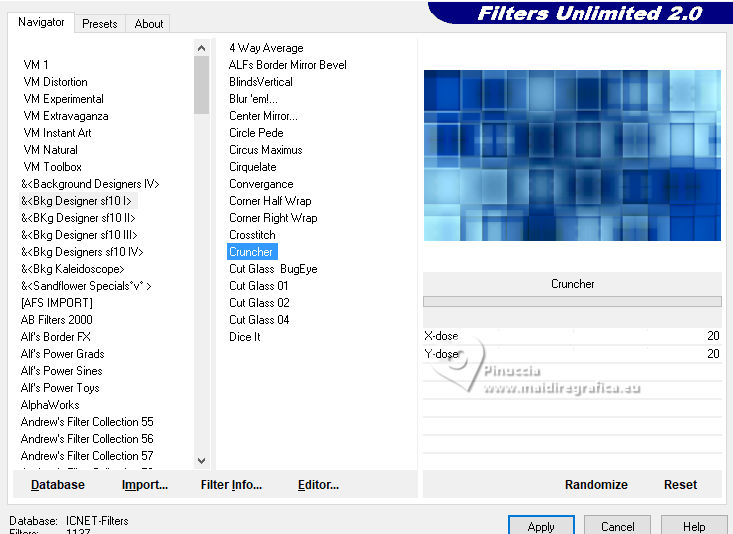Click the category list scroll down arrow
Image resolution: width=733 pixels, height=534 pixels.
pos(201,461)
